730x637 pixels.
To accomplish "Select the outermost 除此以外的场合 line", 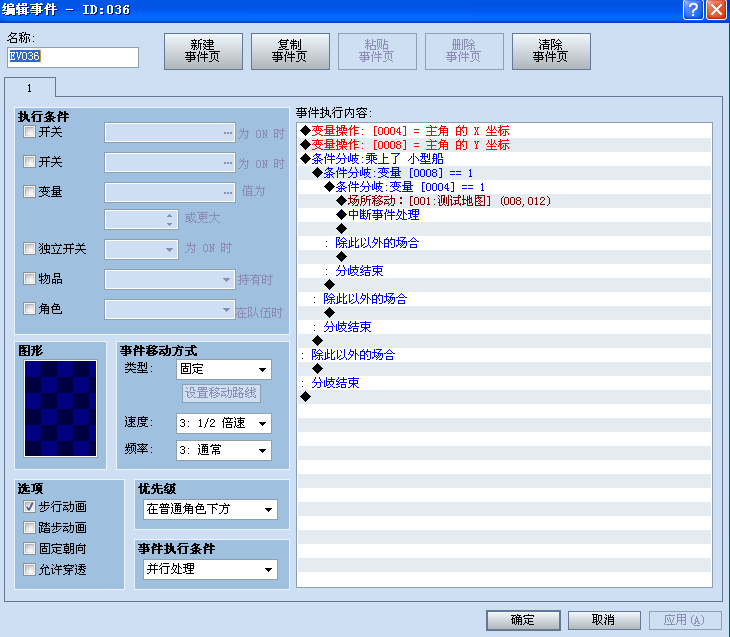I will point(504,355).
